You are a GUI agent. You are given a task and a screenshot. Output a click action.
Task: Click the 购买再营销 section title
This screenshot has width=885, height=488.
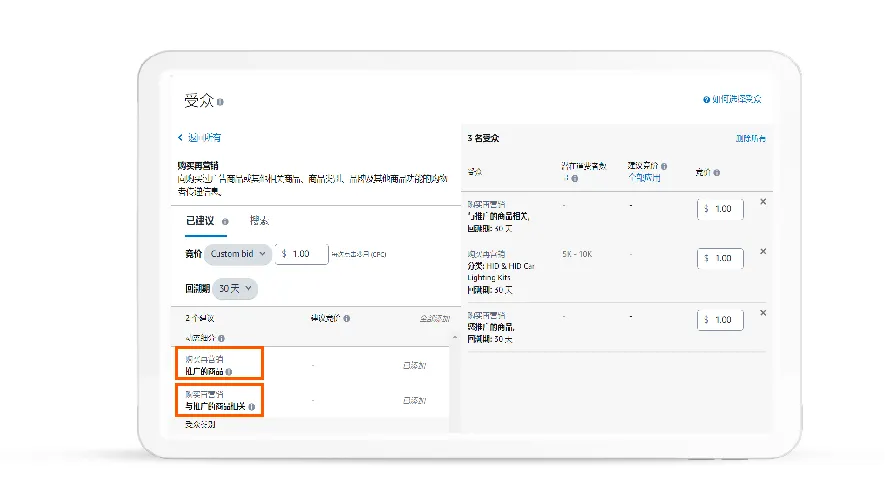(198, 166)
